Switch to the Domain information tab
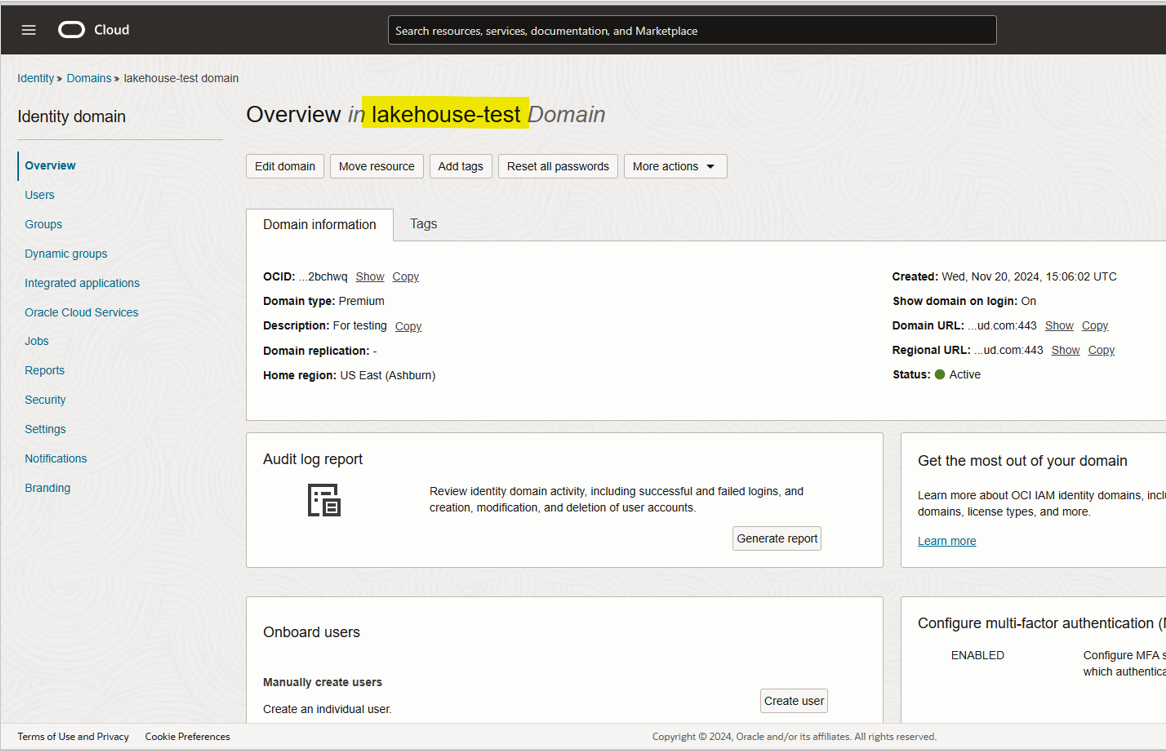The width and height of the screenshot is (1166, 751). 319,224
